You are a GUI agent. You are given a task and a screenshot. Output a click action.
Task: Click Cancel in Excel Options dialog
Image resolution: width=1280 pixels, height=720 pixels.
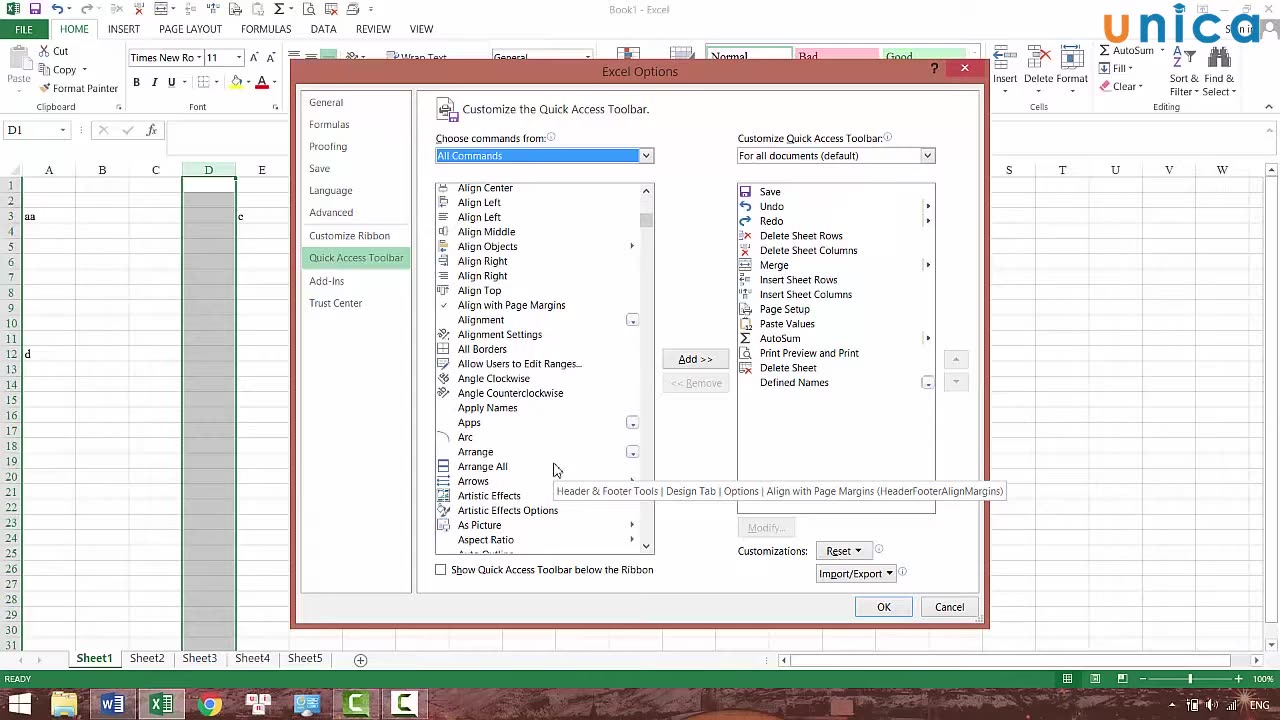point(949,607)
